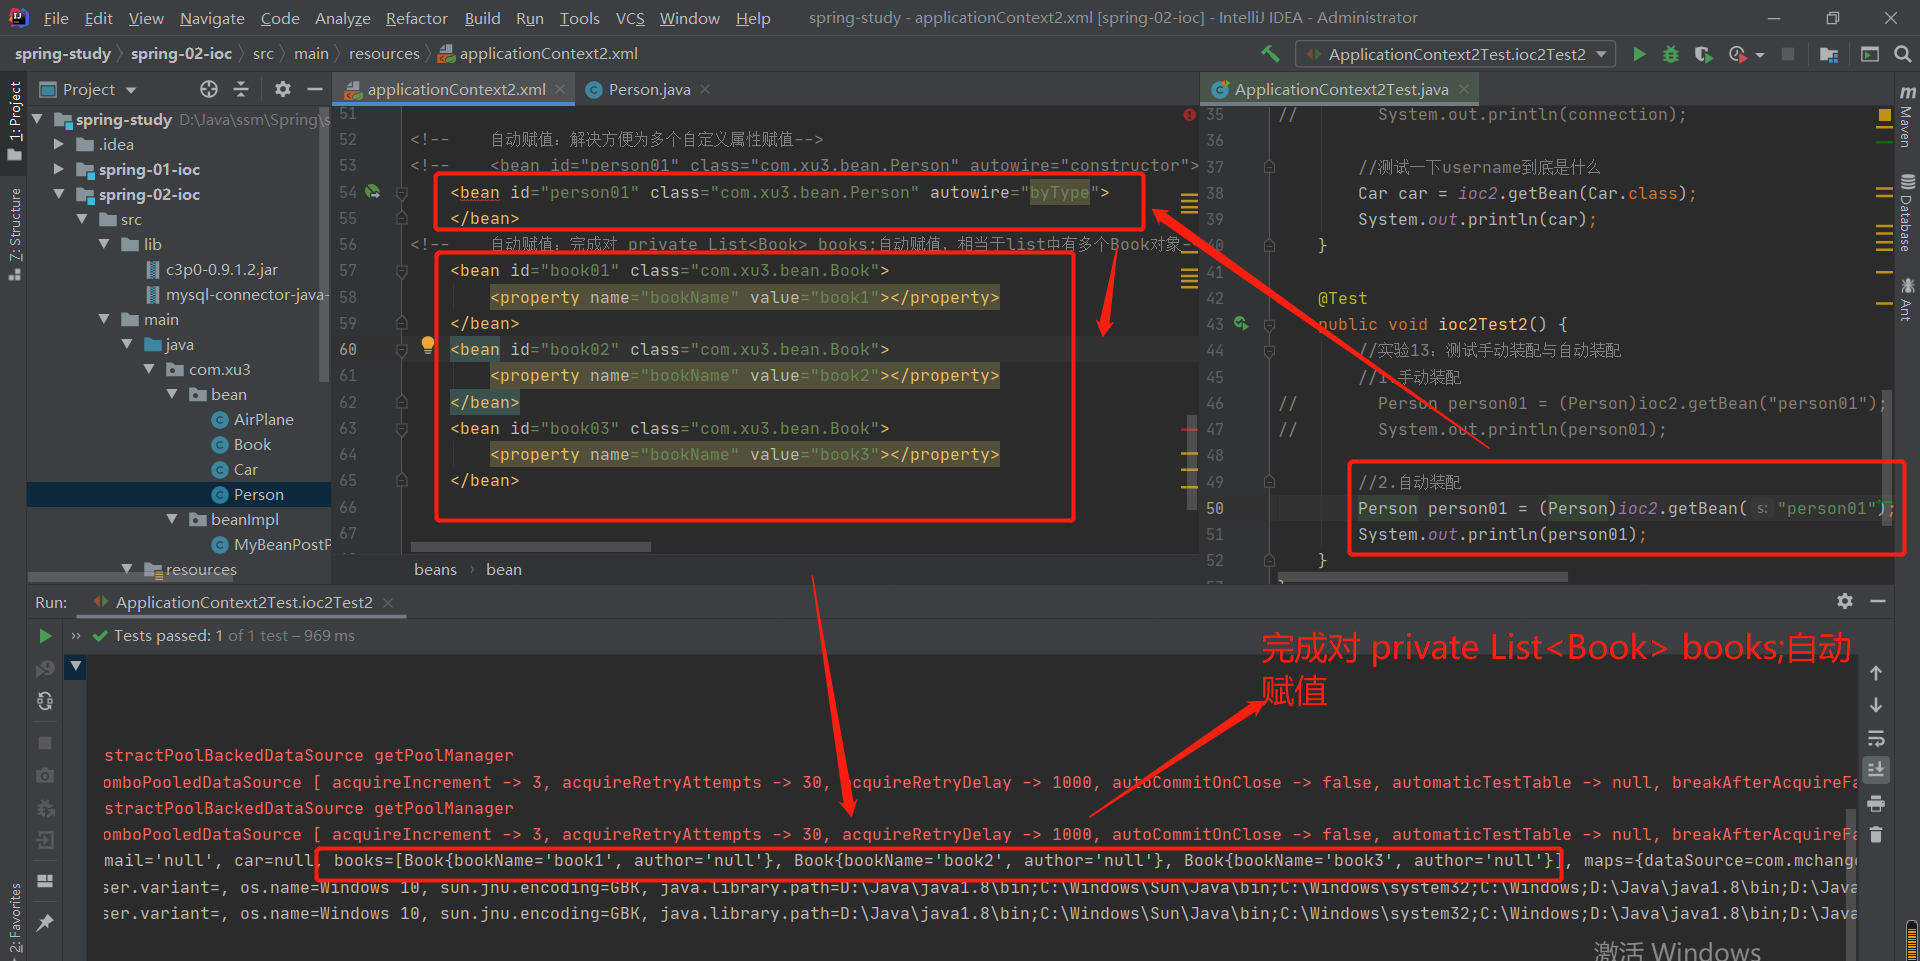Open the VCS menu
Image resolution: width=1920 pixels, height=961 pixels.
tap(630, 18)
